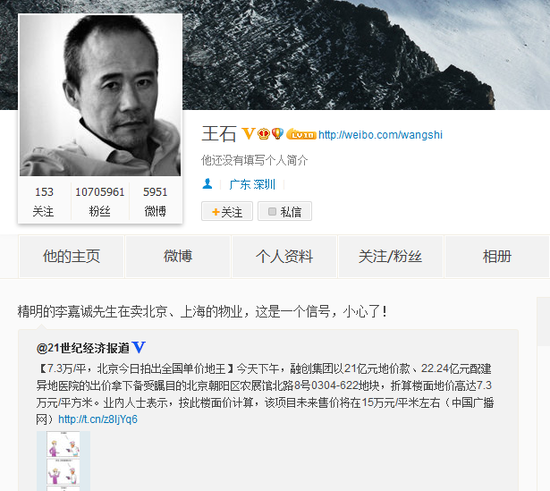Open the 他的主页 tab
The height and width of the screenshot is (491, 550).
coord(72,256)
